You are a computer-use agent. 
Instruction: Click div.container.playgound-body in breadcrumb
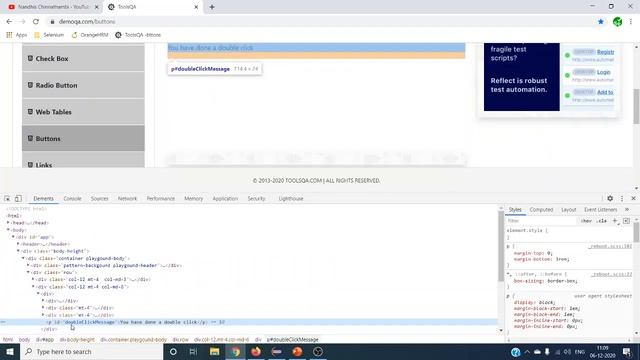133,340
